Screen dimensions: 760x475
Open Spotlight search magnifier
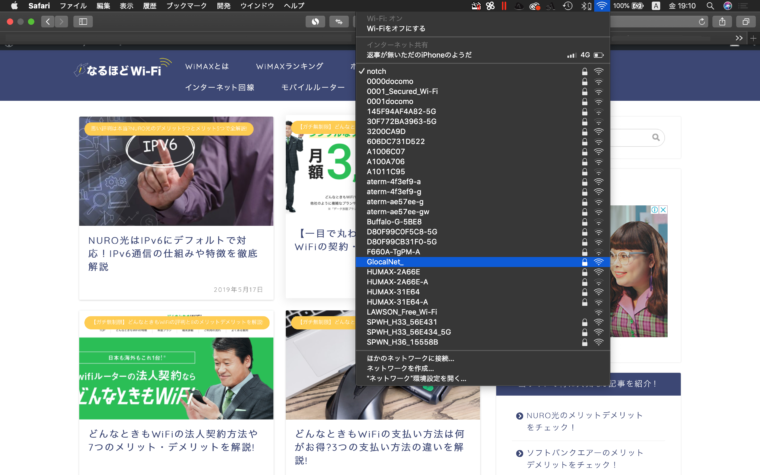click(710, 6)
